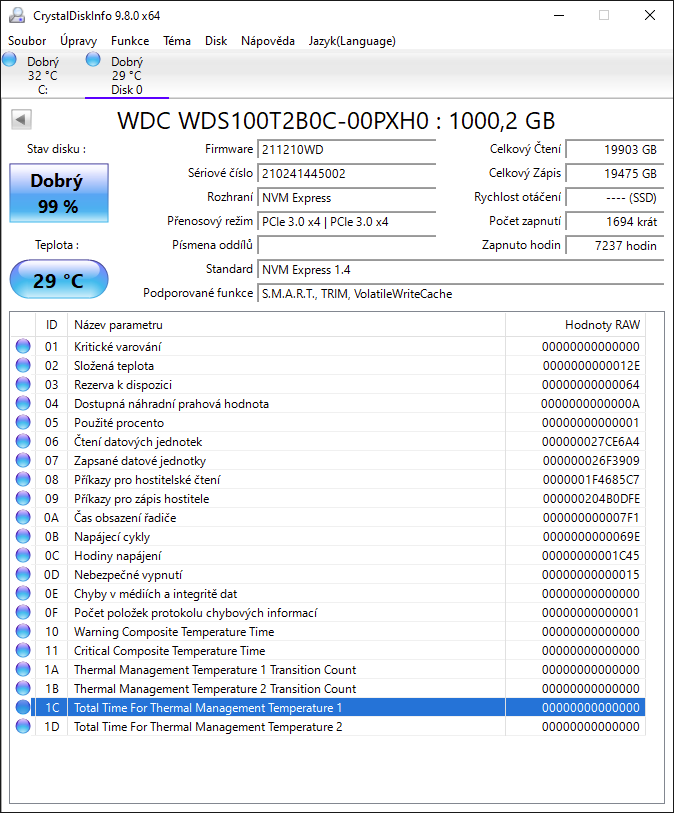Screen dimensions: 674x813
Task: Click the Celkový Čtení value 19903 GB
Action: pyautogui.click(x=614, y=150)
